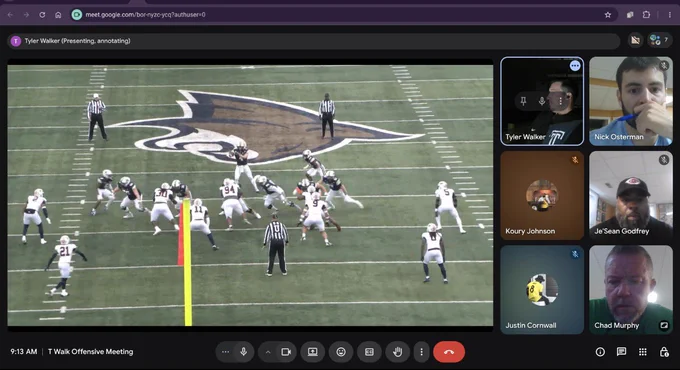Click the name label Koury Johnson
The image size is (680, 370).
tap(530, 231)
